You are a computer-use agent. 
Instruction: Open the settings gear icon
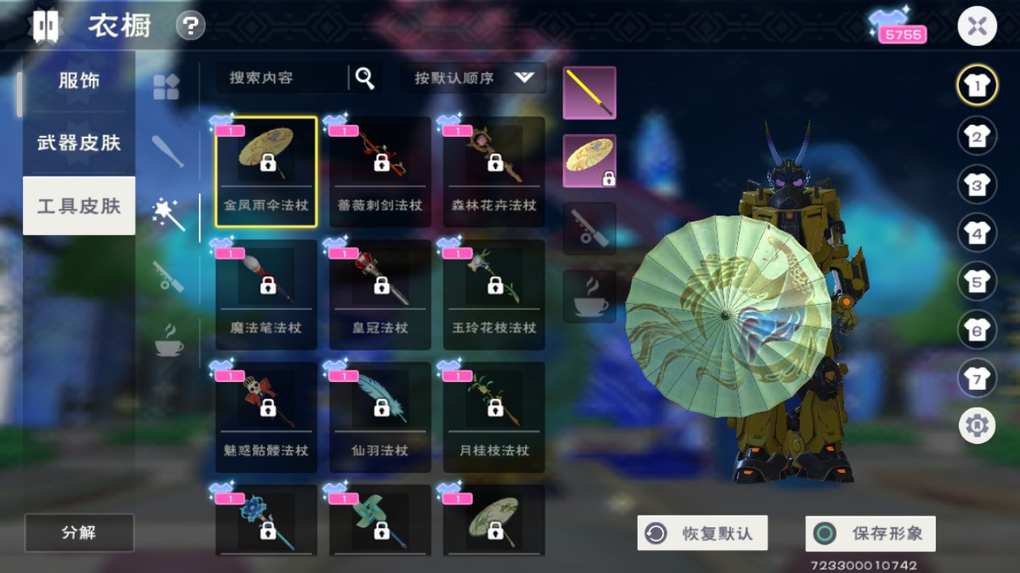coord(976,425)
